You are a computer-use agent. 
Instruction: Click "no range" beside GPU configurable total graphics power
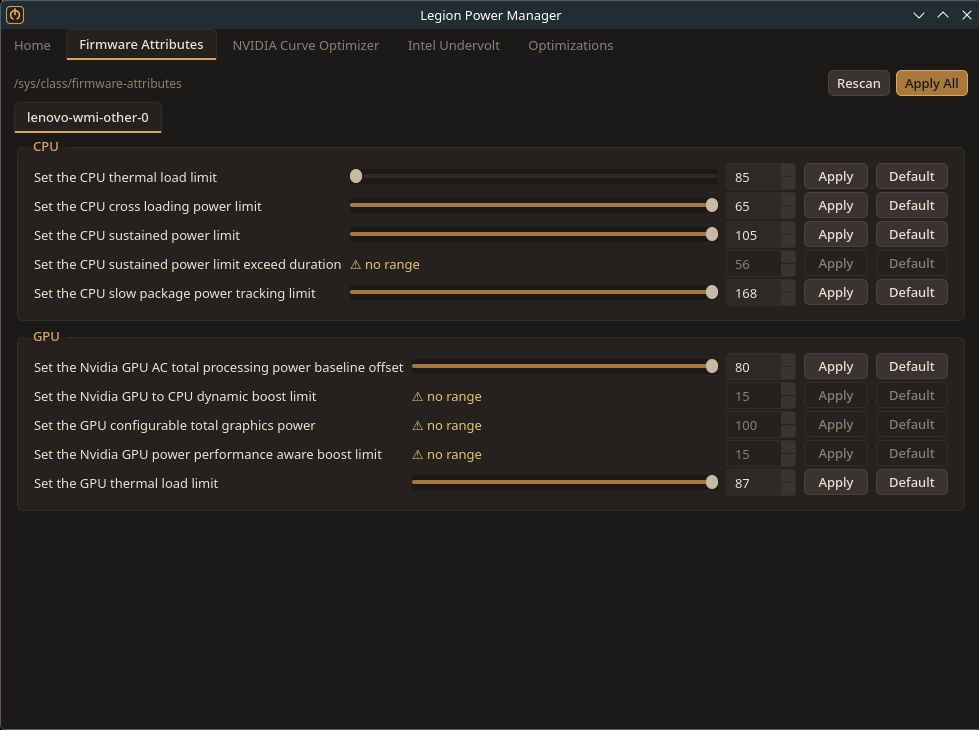447,426
